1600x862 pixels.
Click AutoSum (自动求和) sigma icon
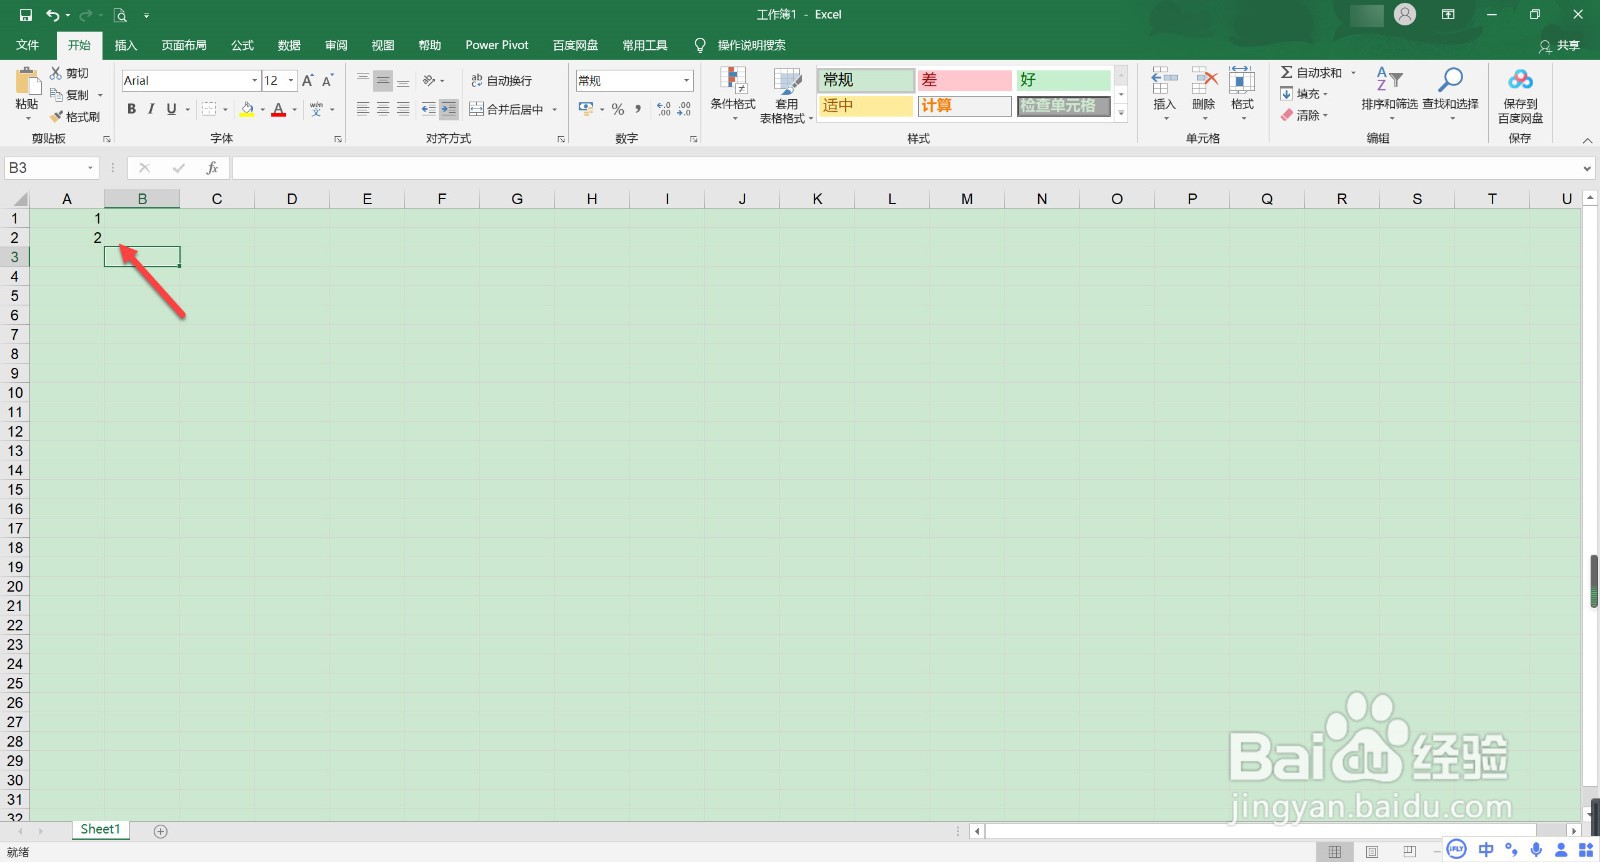1287,73
